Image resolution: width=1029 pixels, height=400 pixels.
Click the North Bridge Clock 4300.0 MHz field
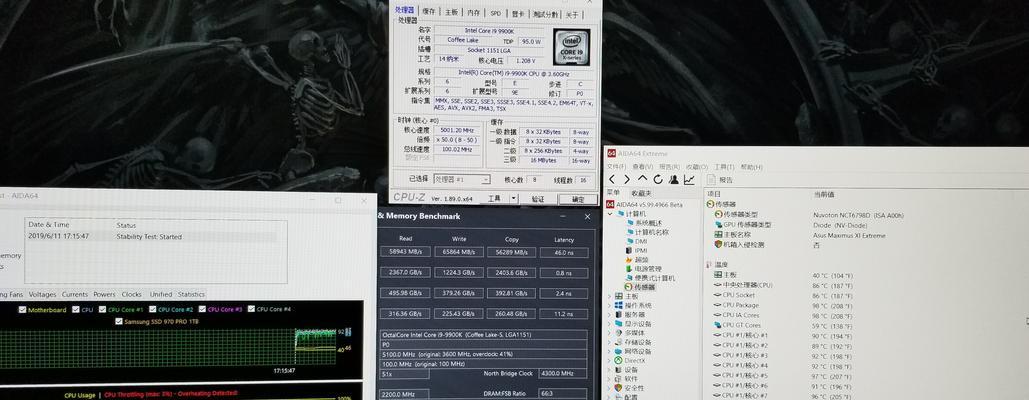click(563, 373)
